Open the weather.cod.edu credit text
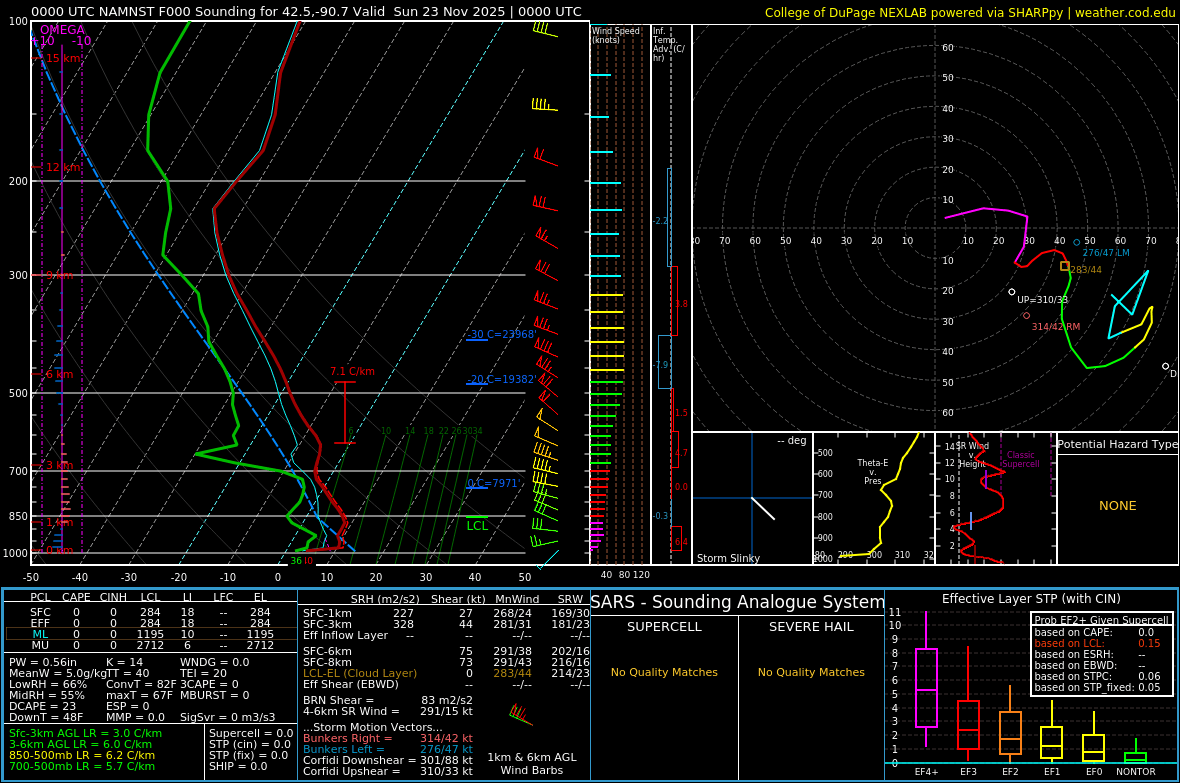 click(1125, 13)
